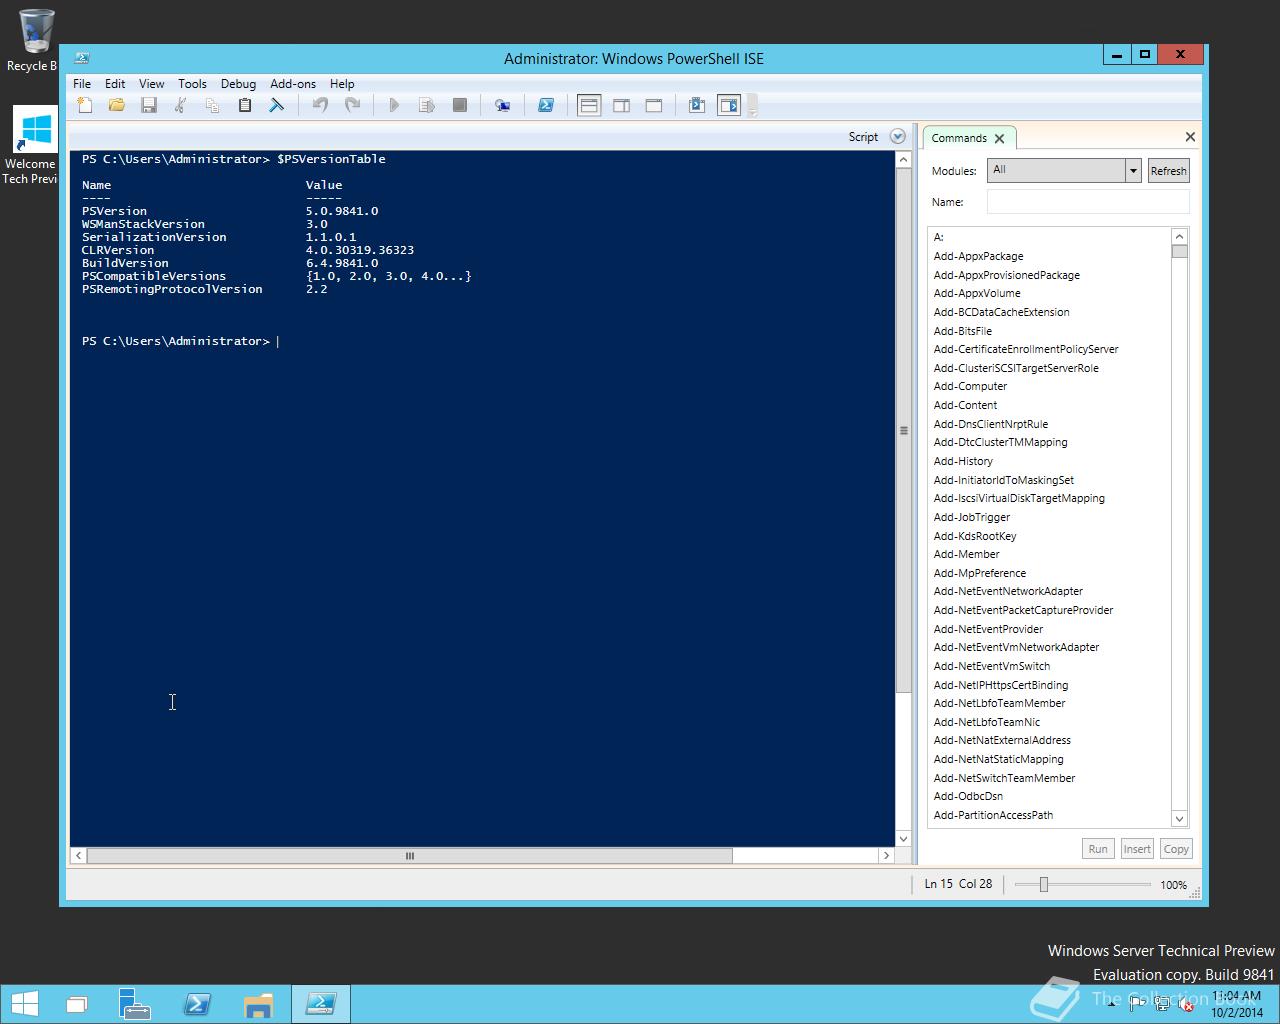Screen dimensions: 1280x1024
Task: Open the Debug menu
Action: coord(238,84)
